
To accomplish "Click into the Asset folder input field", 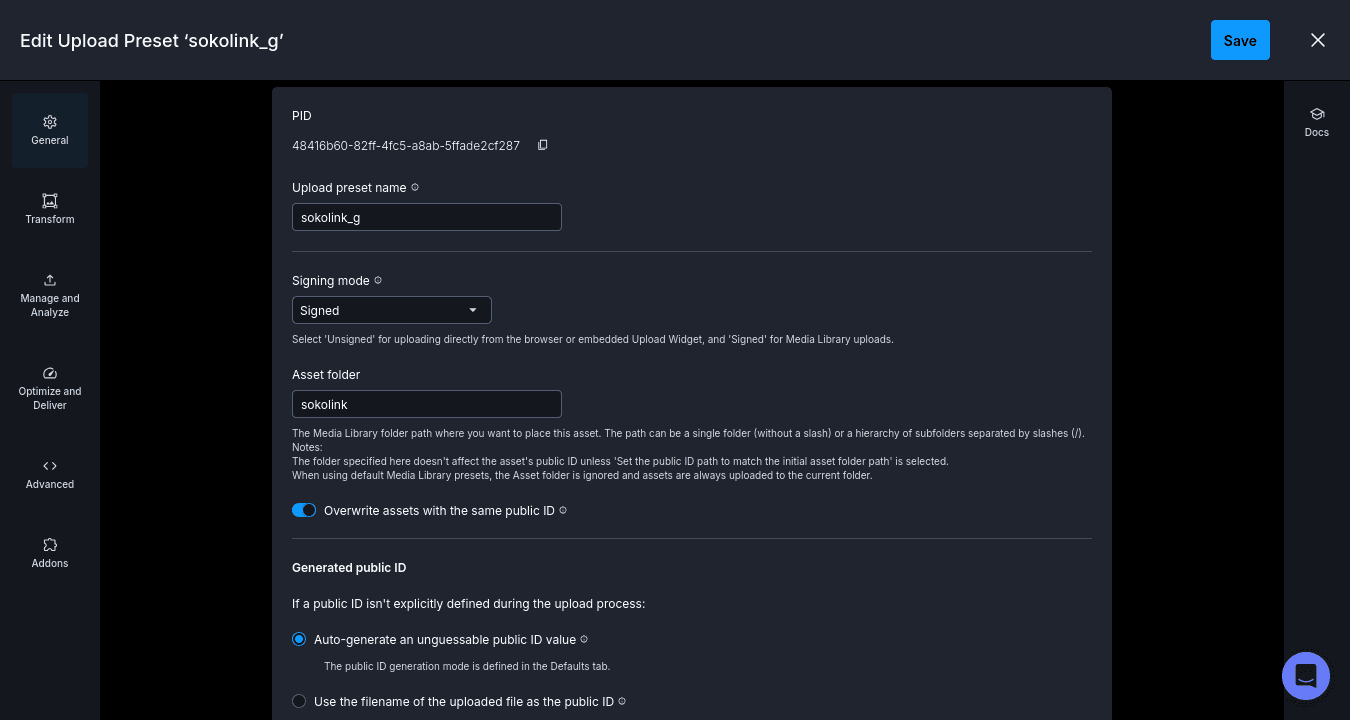I will 427,404.
